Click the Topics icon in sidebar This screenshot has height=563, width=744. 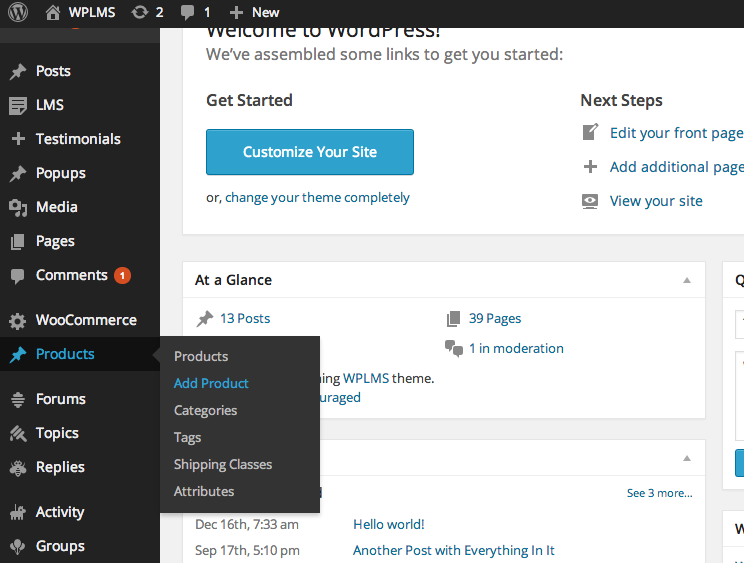(x=18, y=433)
